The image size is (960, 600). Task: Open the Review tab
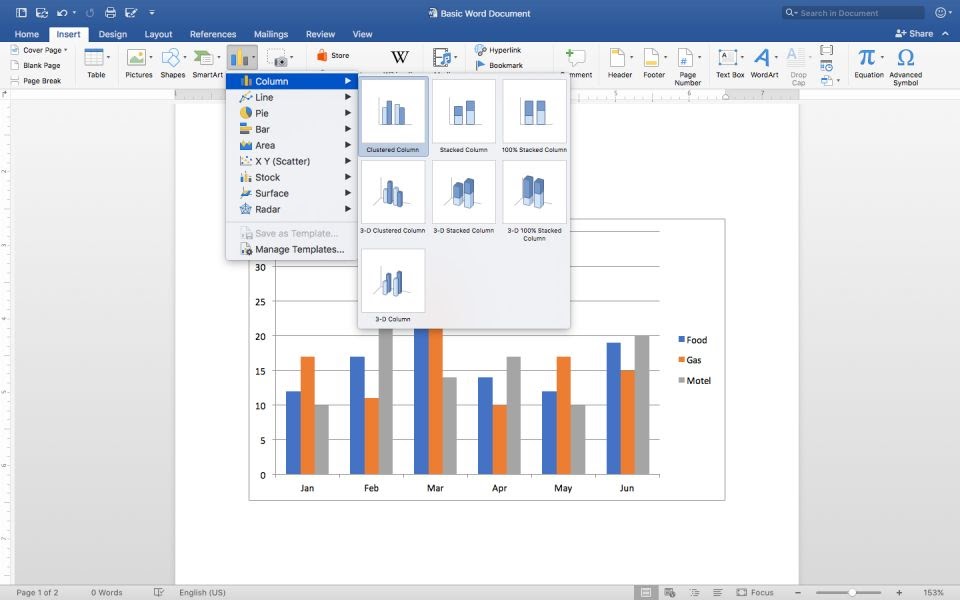click(320, 34)
